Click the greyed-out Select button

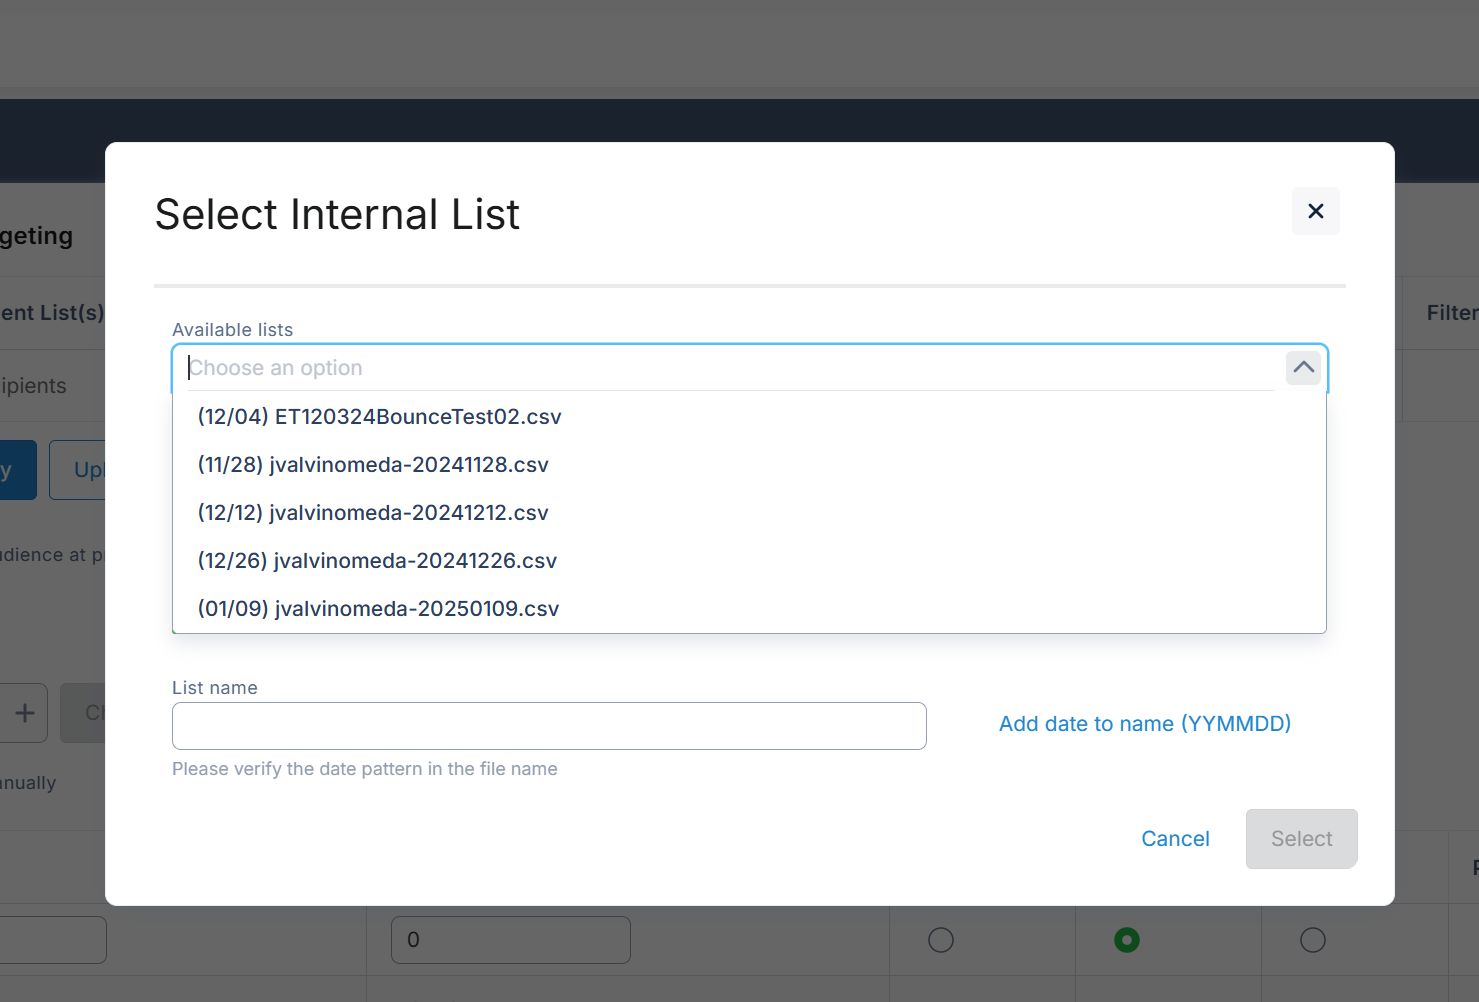coord(1301,839)
